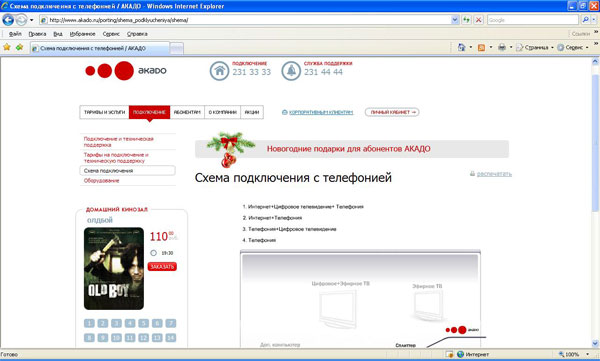
Task: Click the status bar popup blocker icon
Action: [449, 354]
